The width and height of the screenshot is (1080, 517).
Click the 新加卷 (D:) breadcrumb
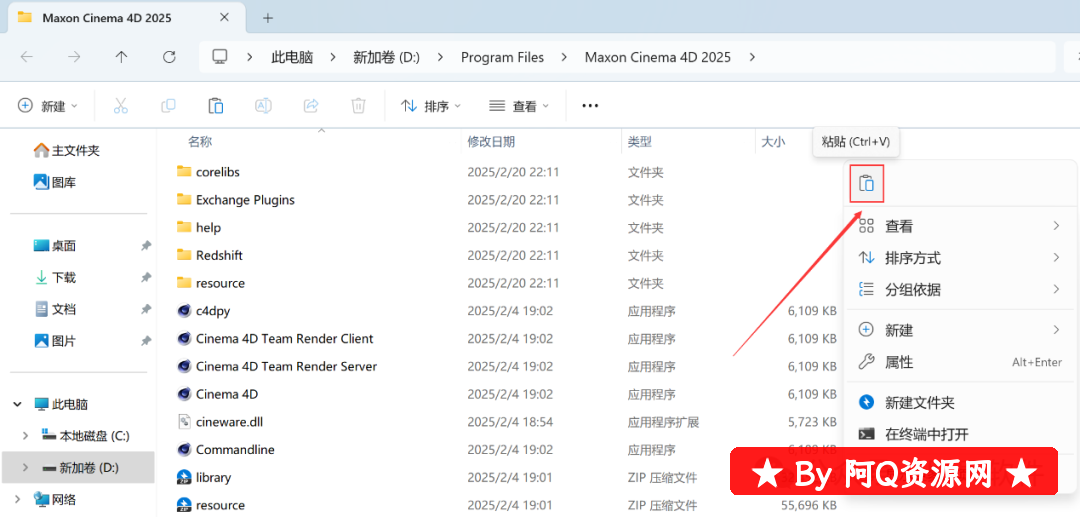[386, 57]
